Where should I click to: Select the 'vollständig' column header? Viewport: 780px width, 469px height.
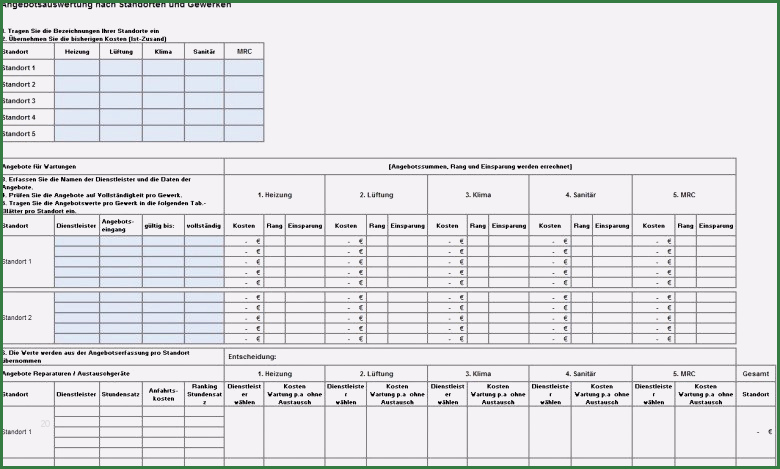204,226
